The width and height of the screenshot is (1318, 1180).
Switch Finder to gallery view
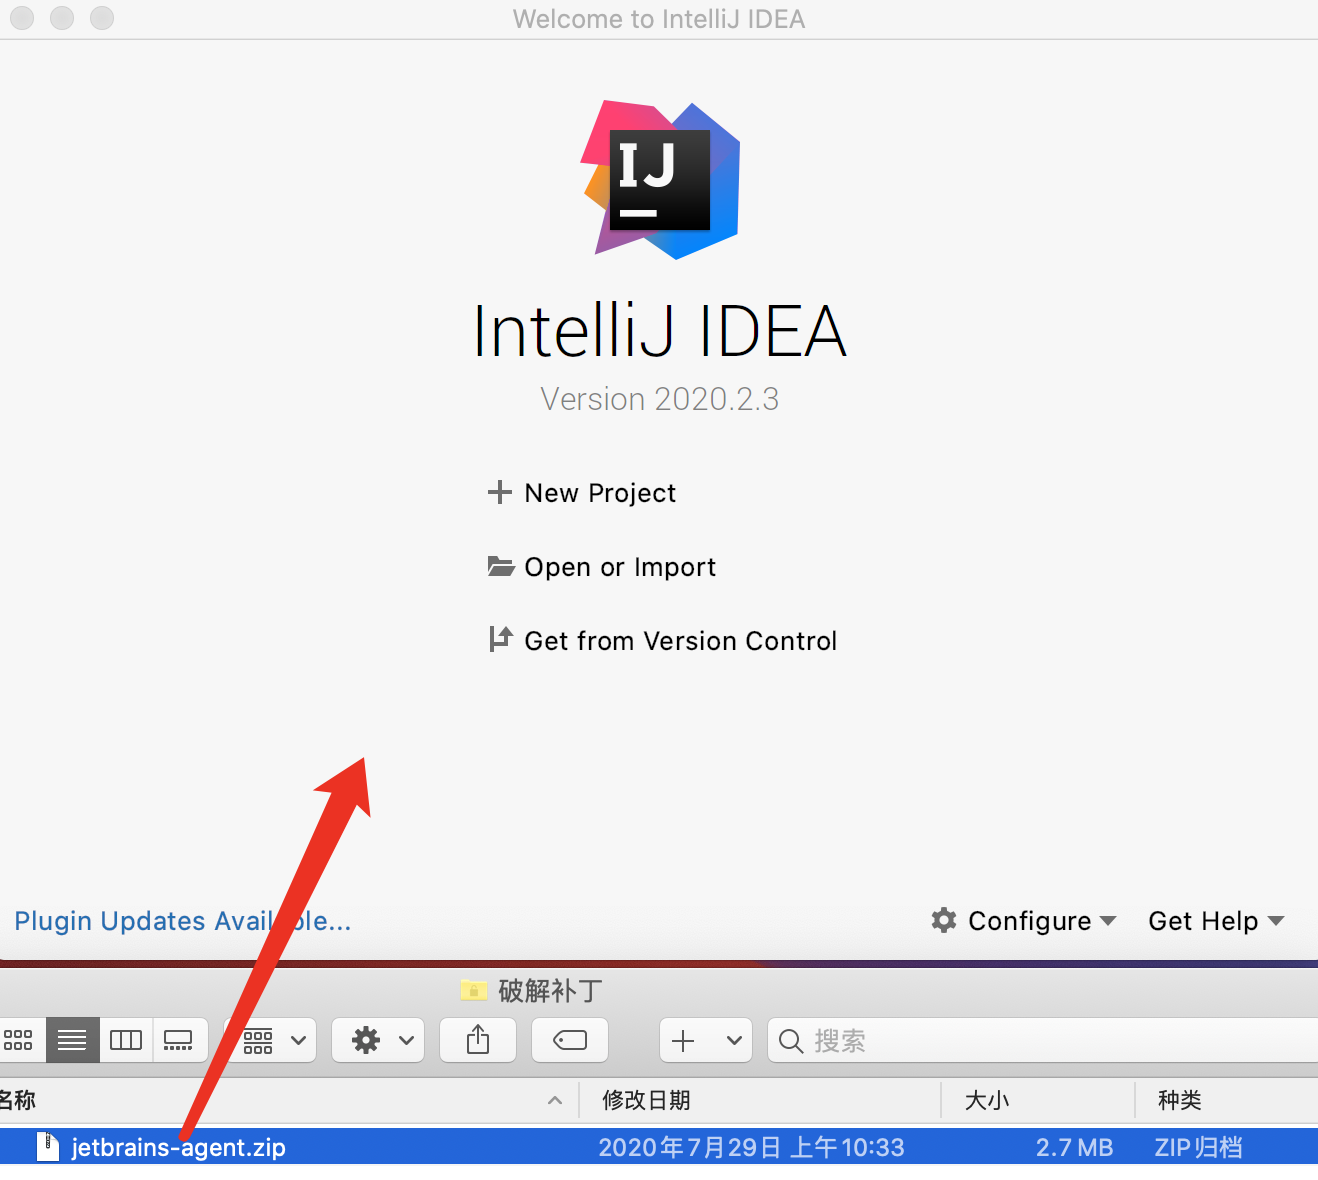click(x=179, y=1040)
